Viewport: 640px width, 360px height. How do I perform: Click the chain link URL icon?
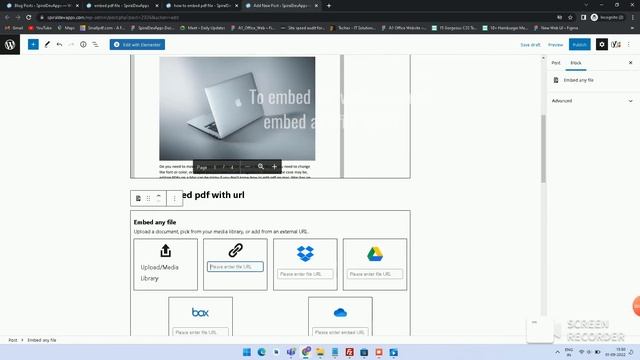click(x=236, y=250)
